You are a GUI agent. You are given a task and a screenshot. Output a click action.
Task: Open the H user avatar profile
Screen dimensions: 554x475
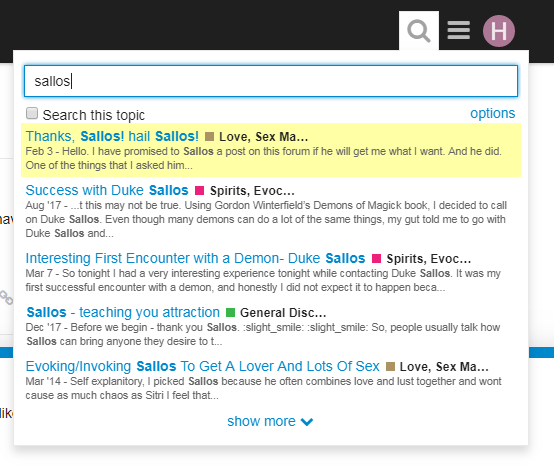[499, 31]
